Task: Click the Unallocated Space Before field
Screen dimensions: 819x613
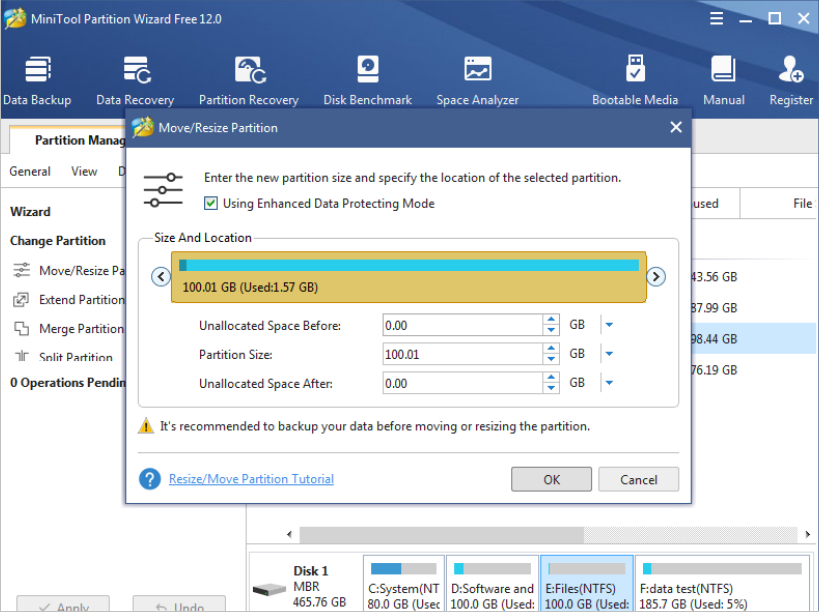Action: pos(463,325)
